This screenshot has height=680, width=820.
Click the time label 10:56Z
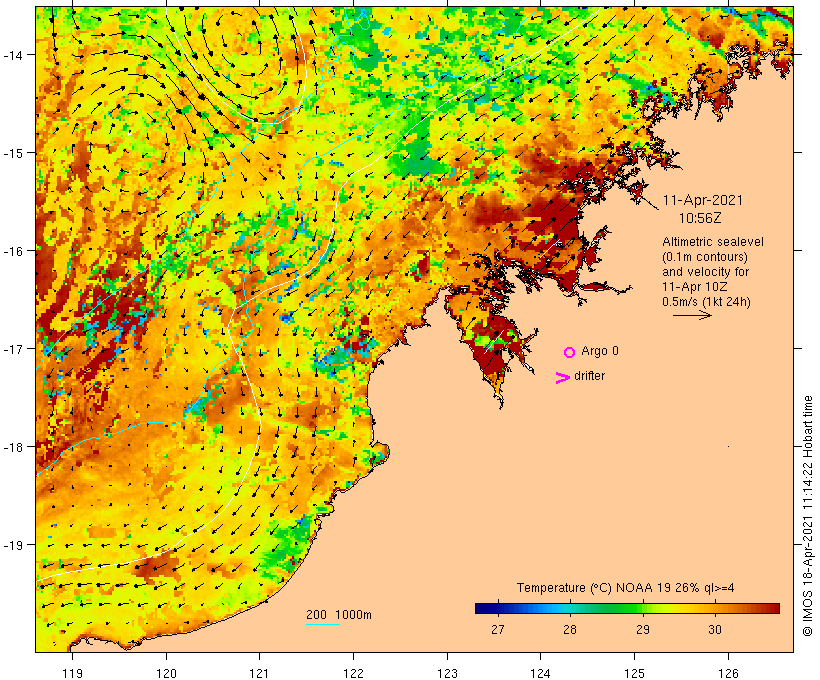700,218
